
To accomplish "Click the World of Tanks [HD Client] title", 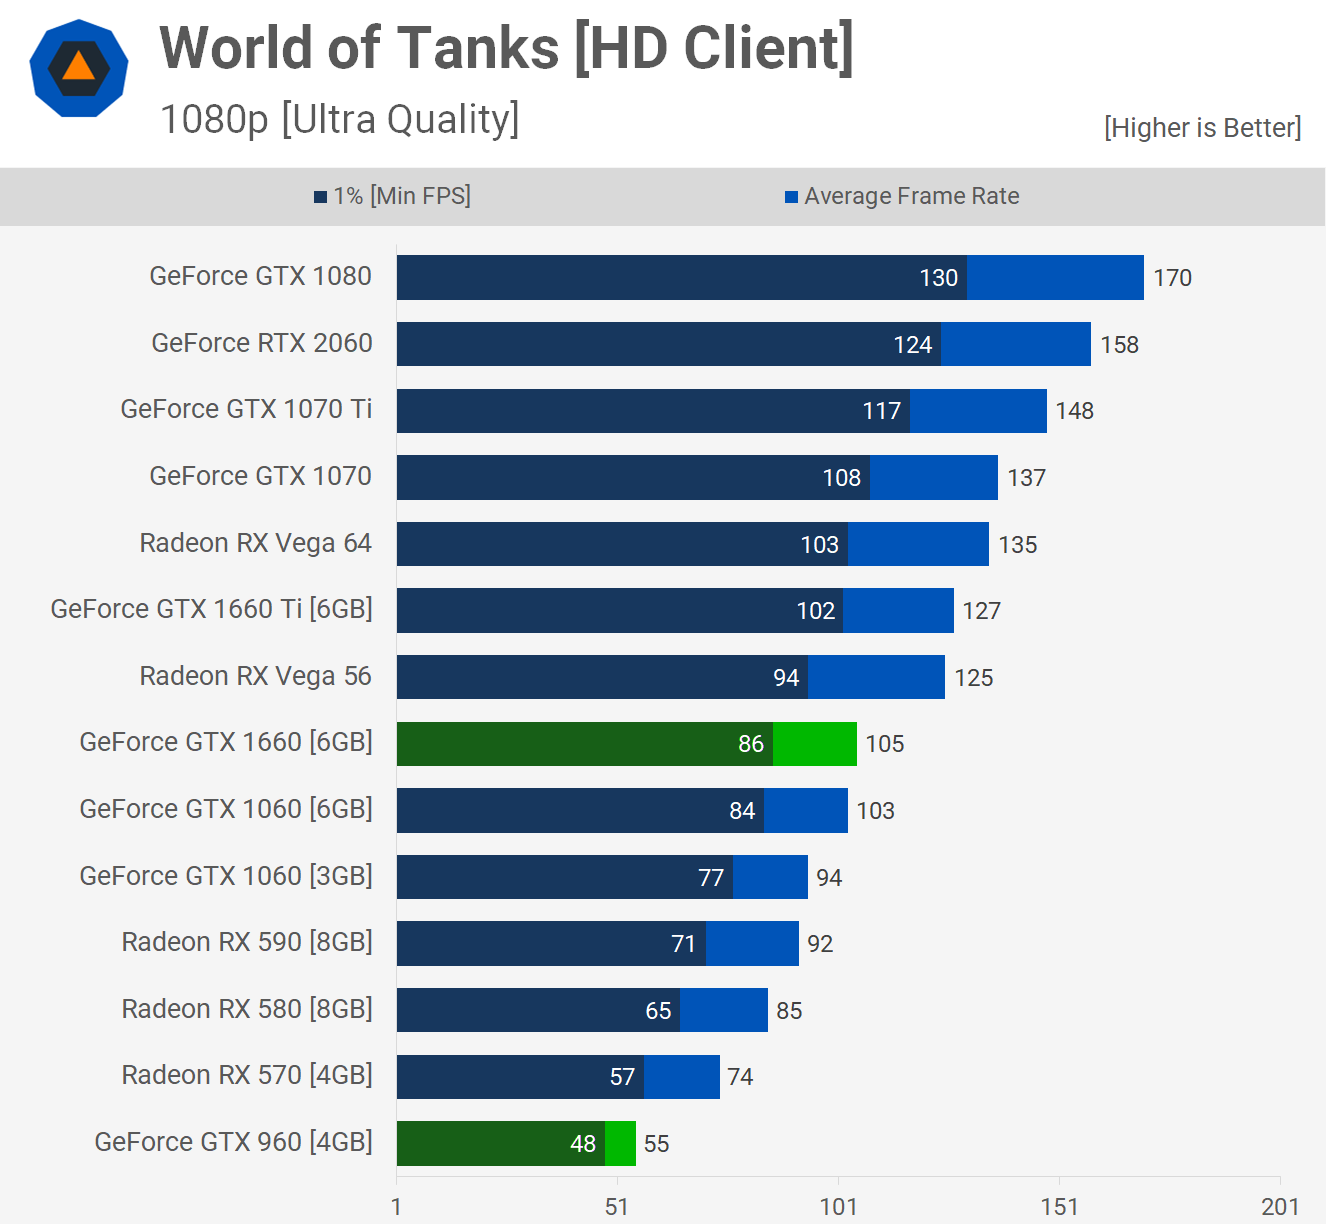I will [x=506, y=48].
